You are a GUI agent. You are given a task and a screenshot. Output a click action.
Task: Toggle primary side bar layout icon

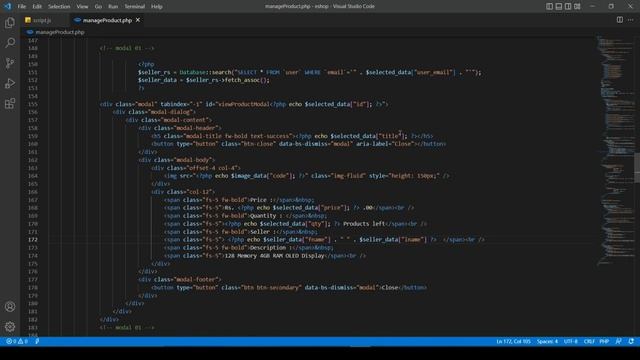click(x=549, y=6)
